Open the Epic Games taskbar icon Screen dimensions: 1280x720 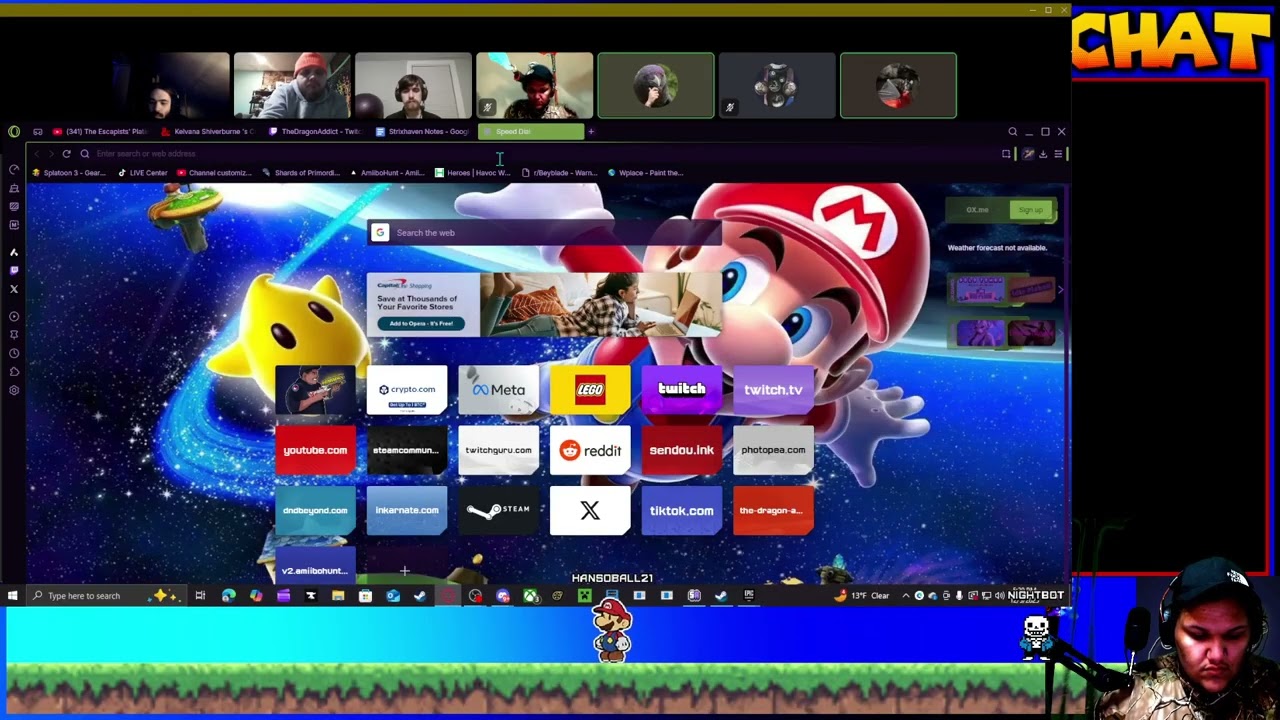pos(748,596)
